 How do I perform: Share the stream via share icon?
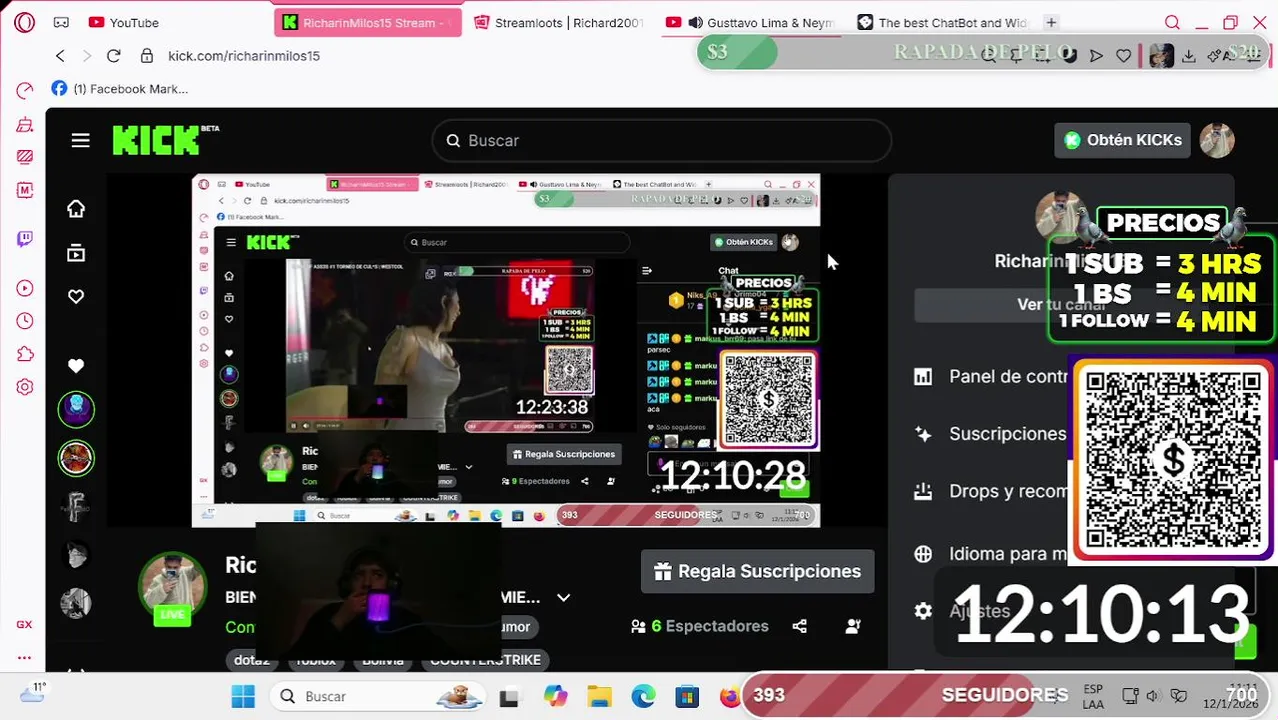pyautogui.click(x=799, y=626)
